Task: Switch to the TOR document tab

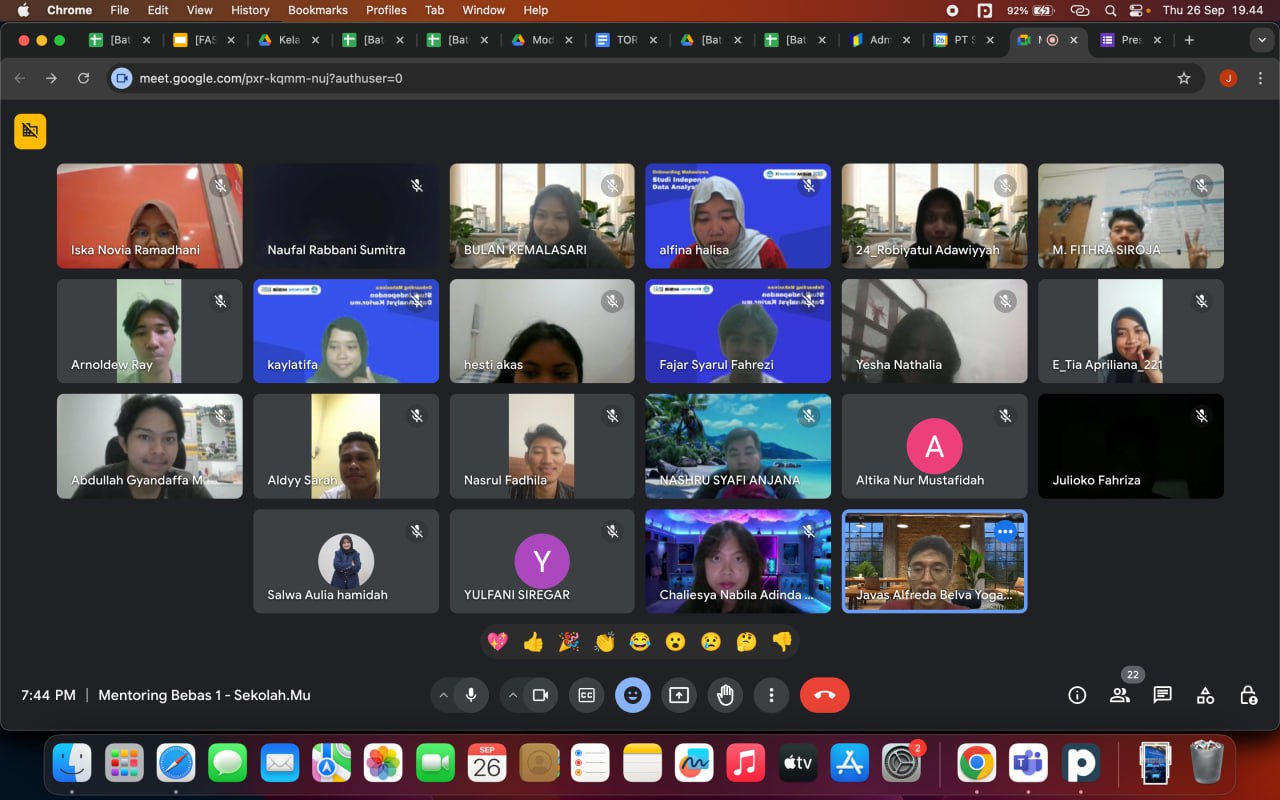Action: [x=625, y=40]
